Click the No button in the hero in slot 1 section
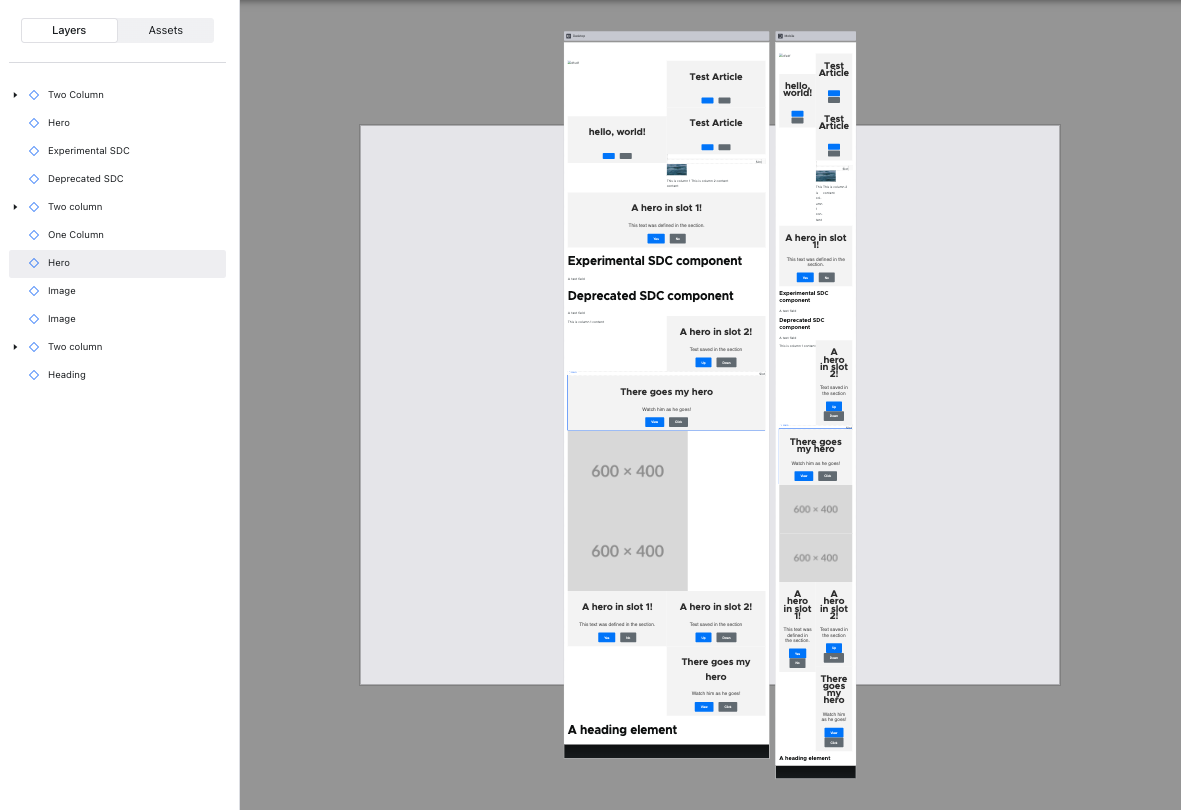Image resolution: width=1181 pixels, height=810 pixels. (x=678, y=238)
